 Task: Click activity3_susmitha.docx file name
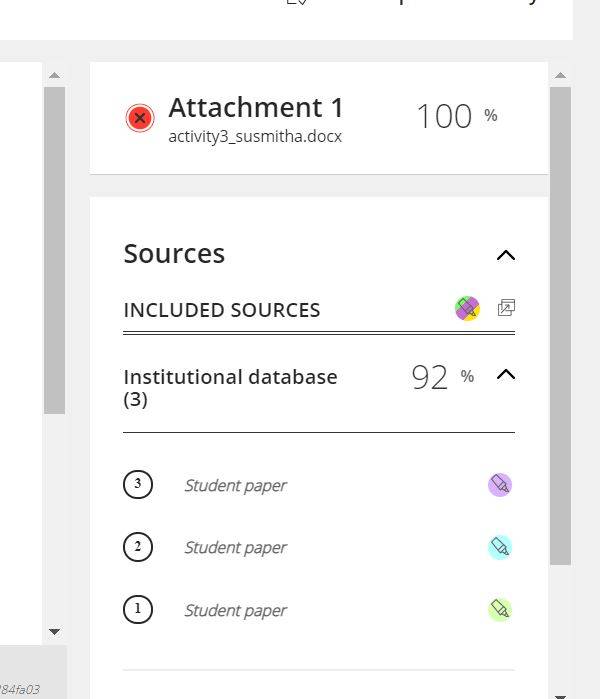coord(255,136)
